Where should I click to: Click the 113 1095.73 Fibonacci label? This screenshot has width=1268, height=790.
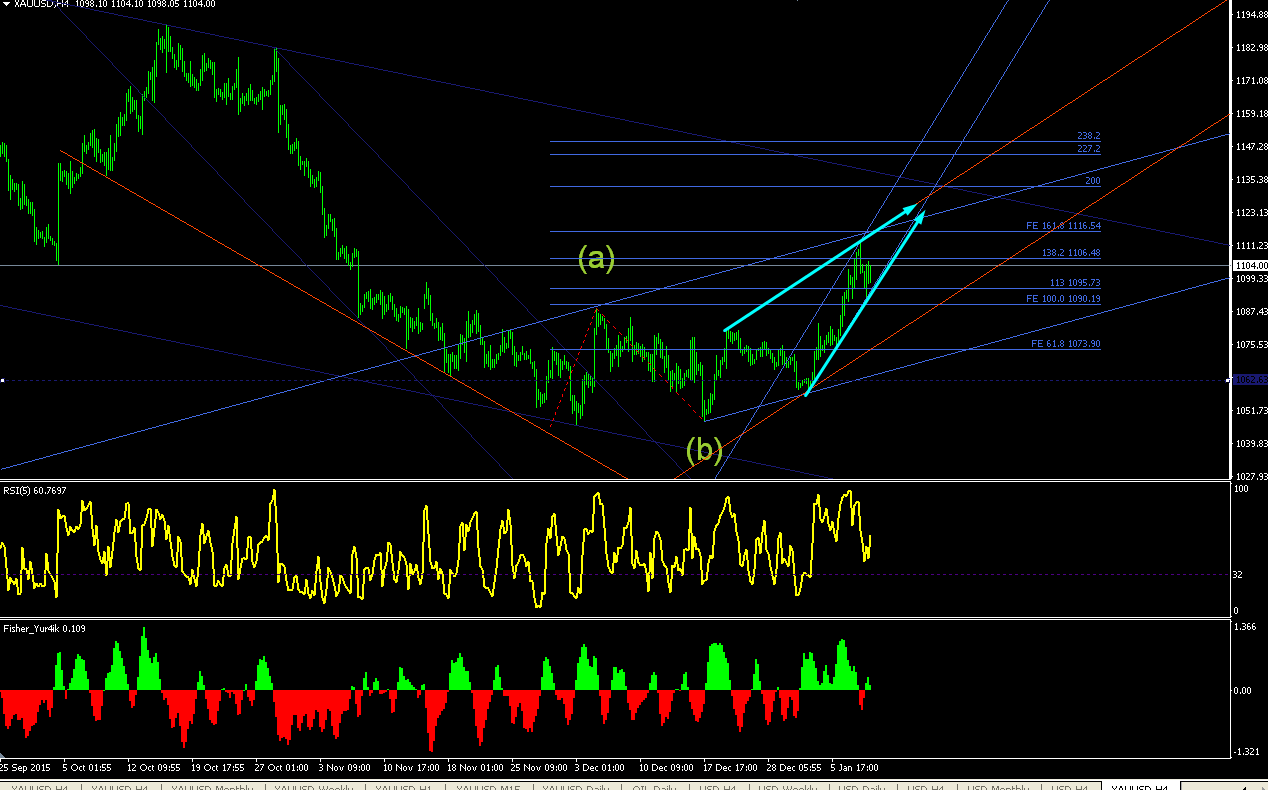click(1074, 283)
